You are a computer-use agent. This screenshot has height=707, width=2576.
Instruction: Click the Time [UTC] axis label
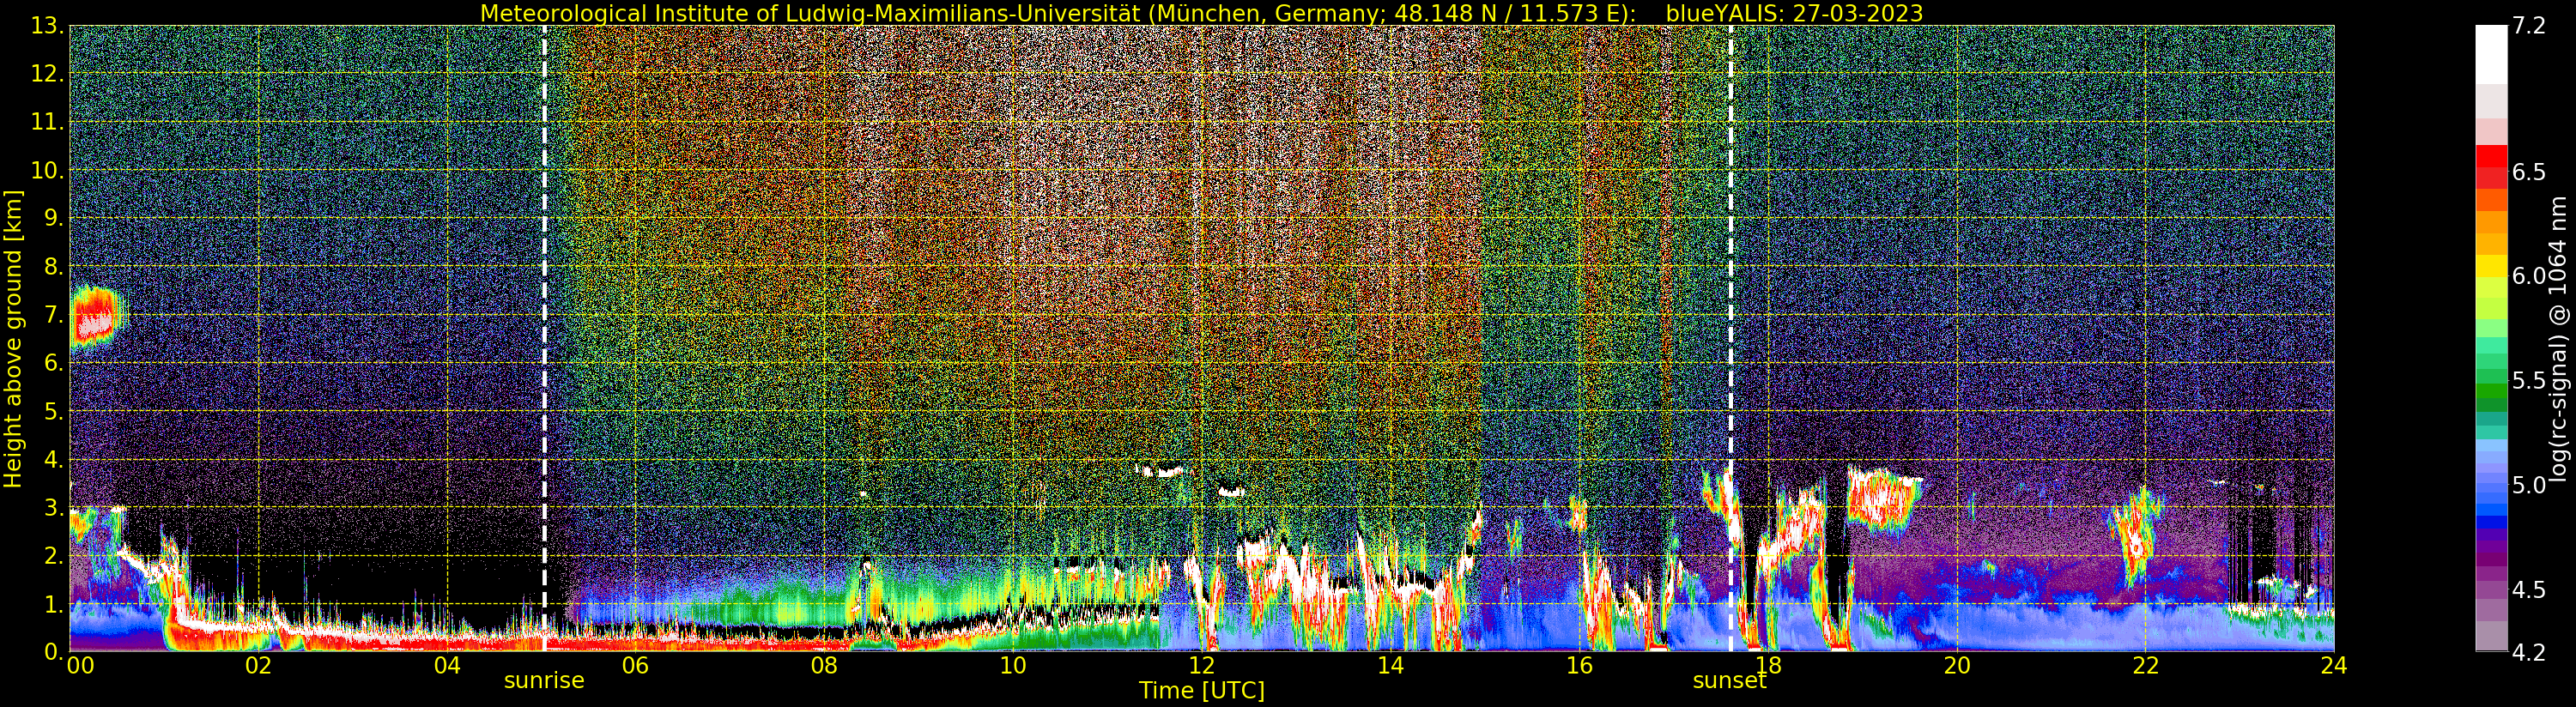(x=1202, y=691)
